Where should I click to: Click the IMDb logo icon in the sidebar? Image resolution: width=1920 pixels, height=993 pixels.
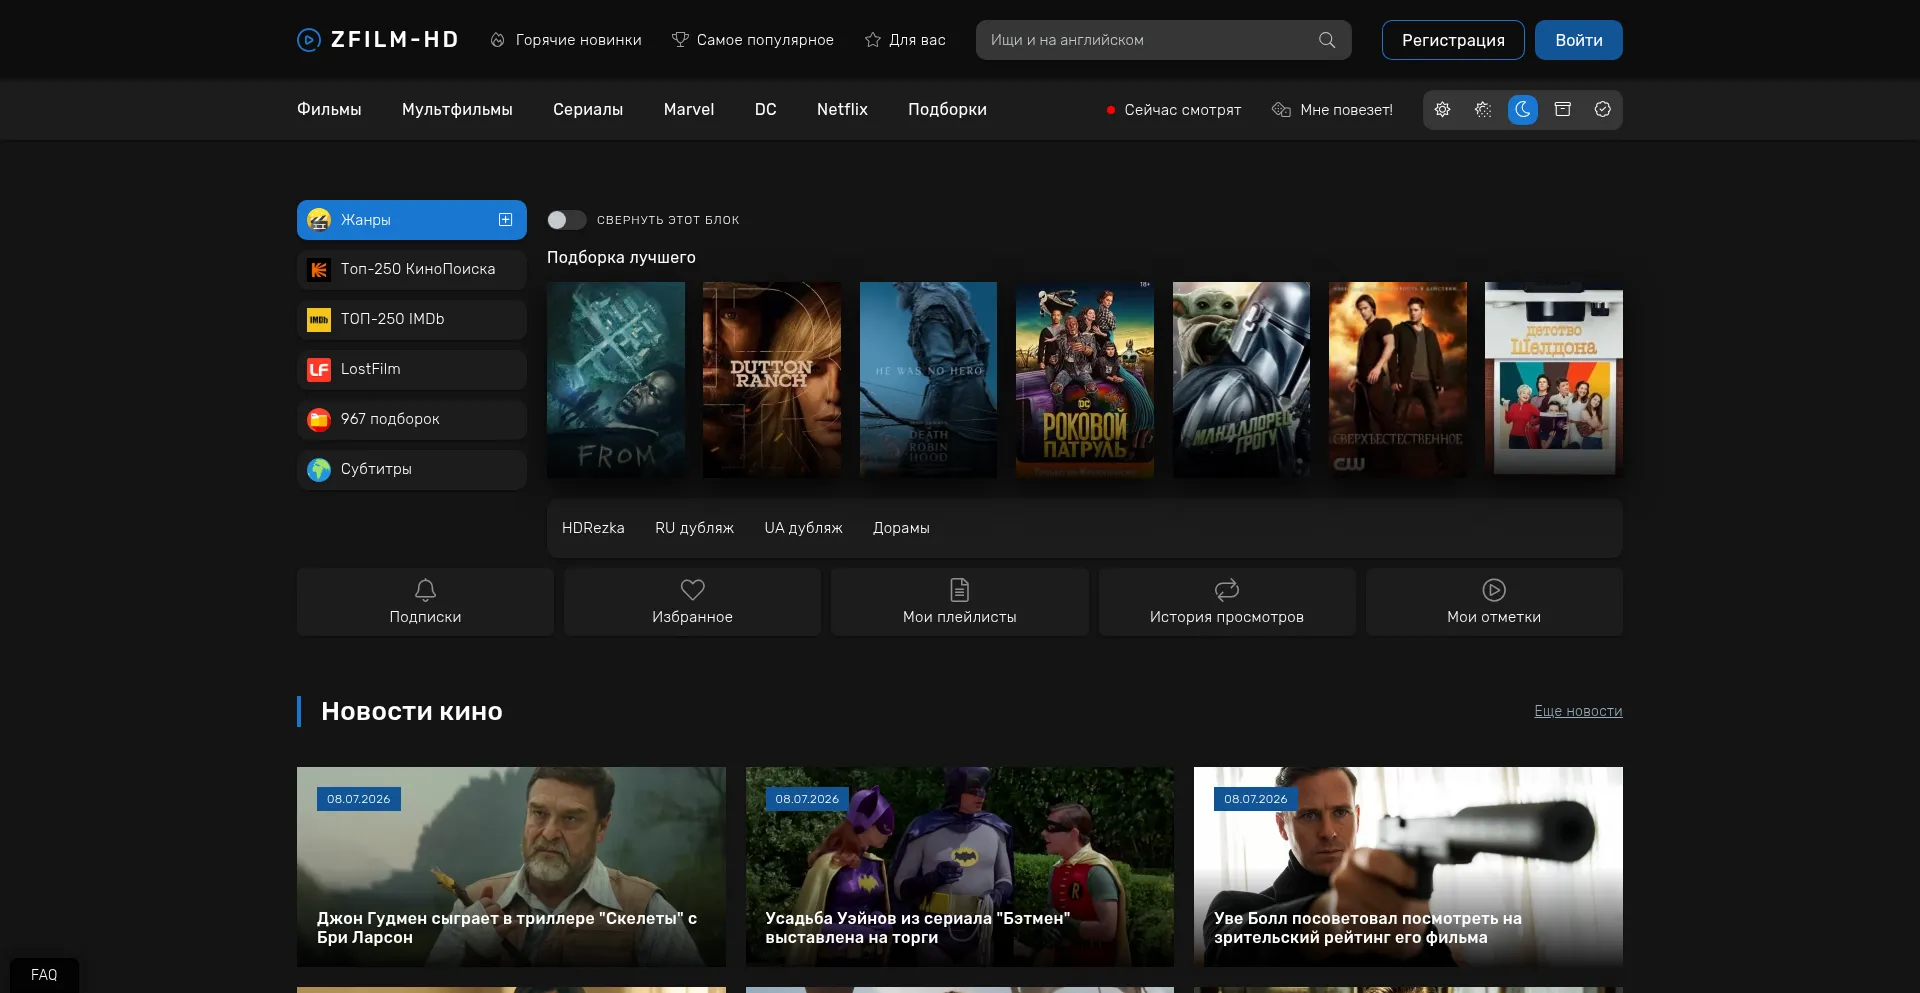click(319, 319)
